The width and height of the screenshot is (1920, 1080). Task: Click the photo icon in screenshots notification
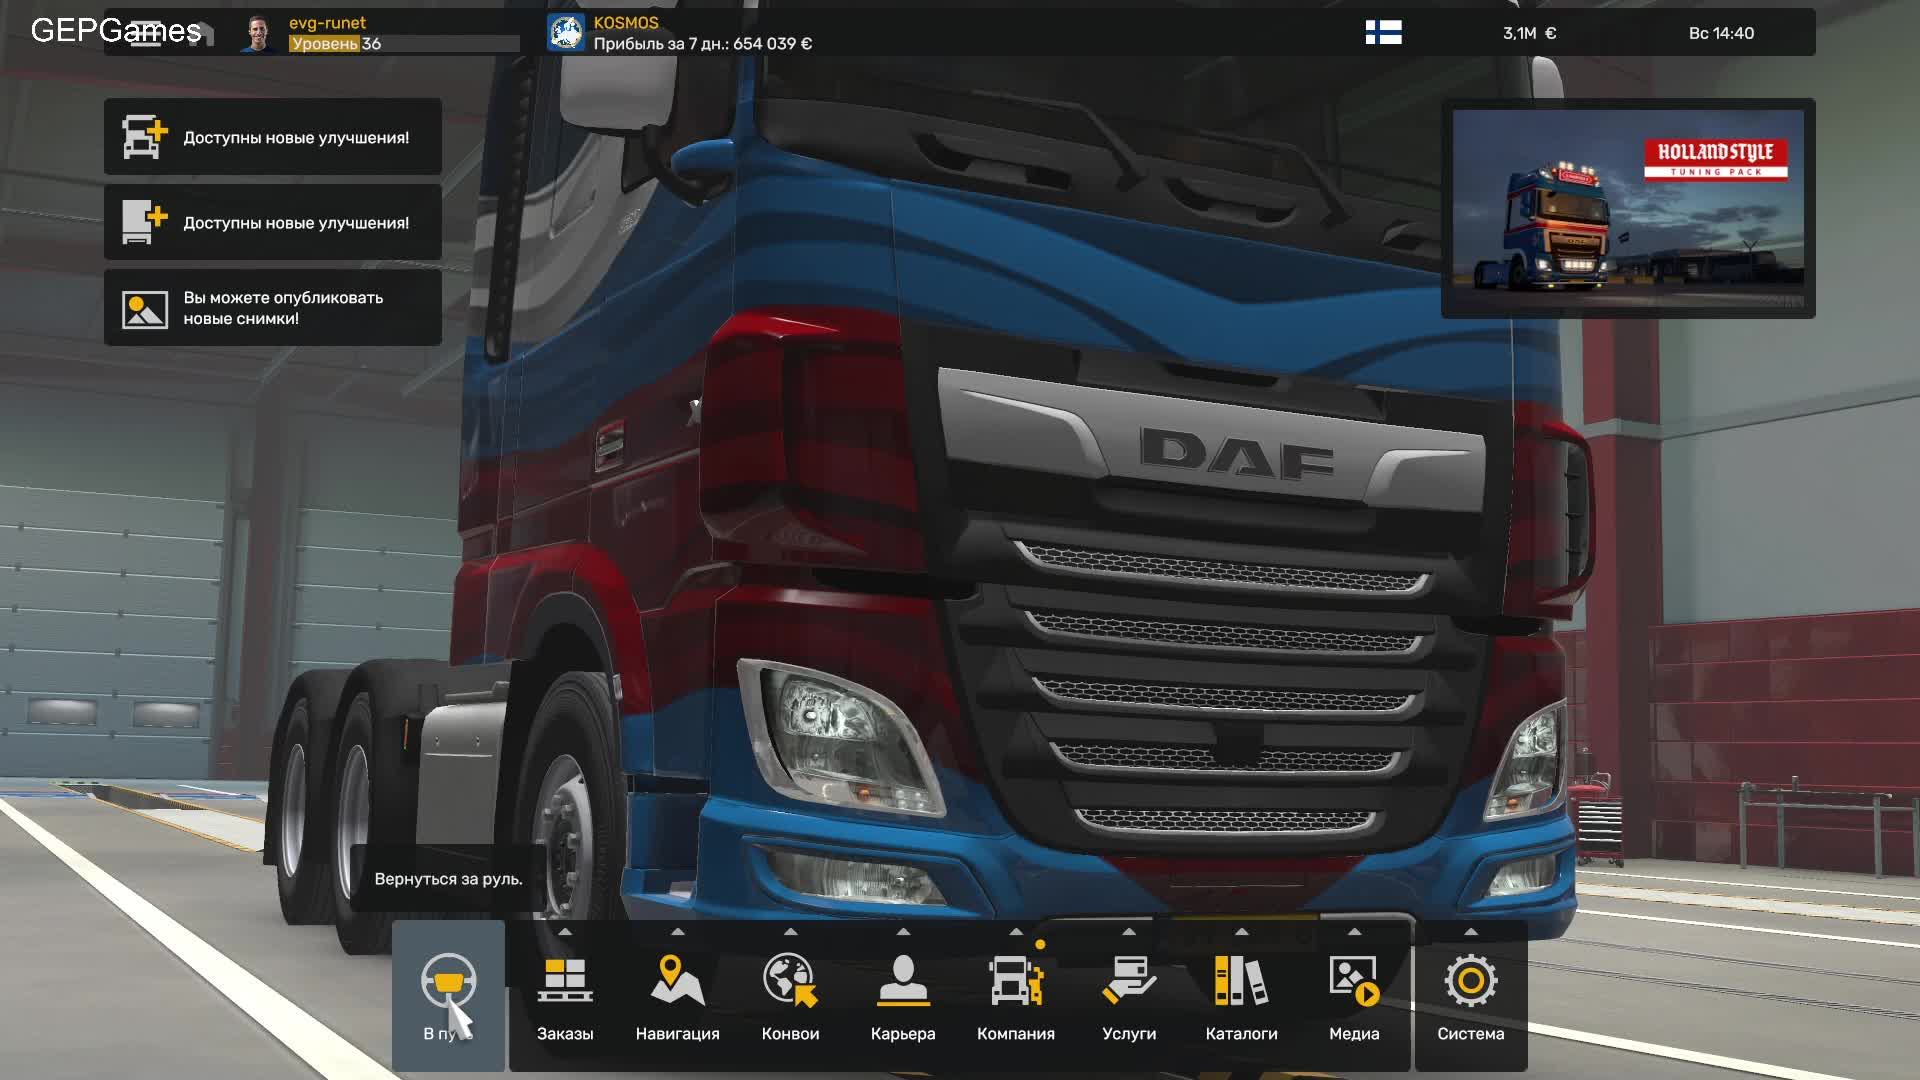click(x=144, y=309)
